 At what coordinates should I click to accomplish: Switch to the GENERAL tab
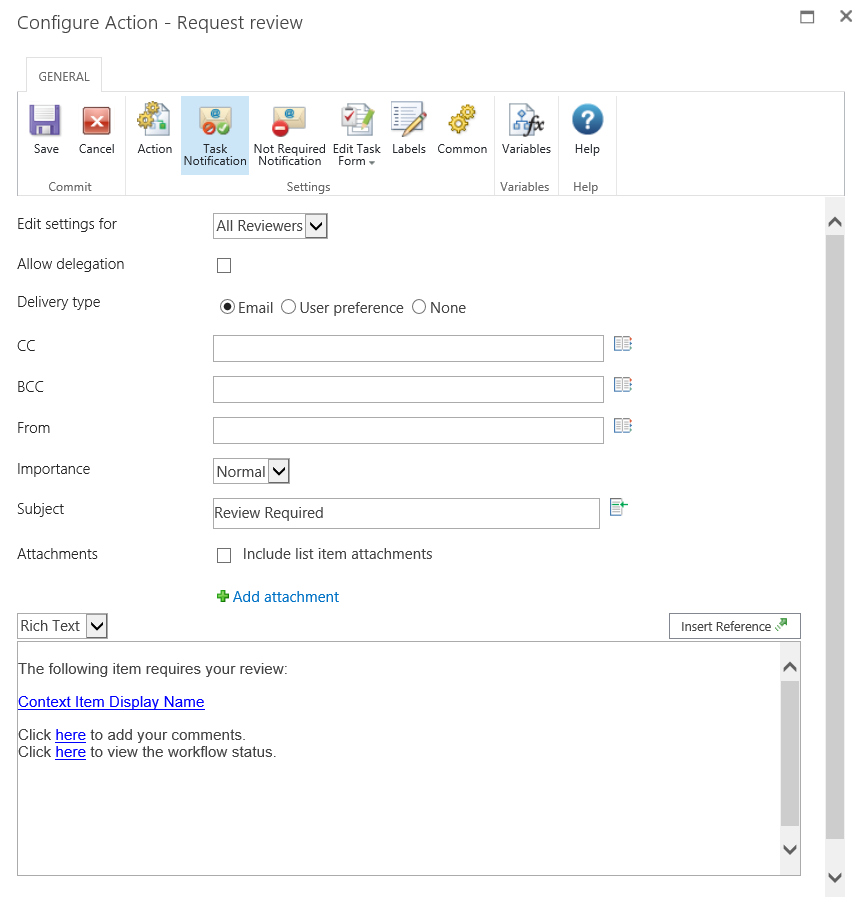64,76
